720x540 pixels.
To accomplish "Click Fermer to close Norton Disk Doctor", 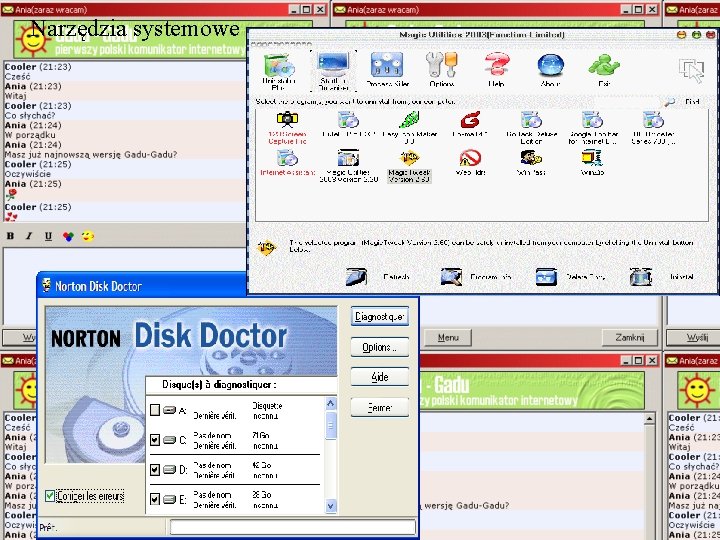I will [x=380, y=407].
